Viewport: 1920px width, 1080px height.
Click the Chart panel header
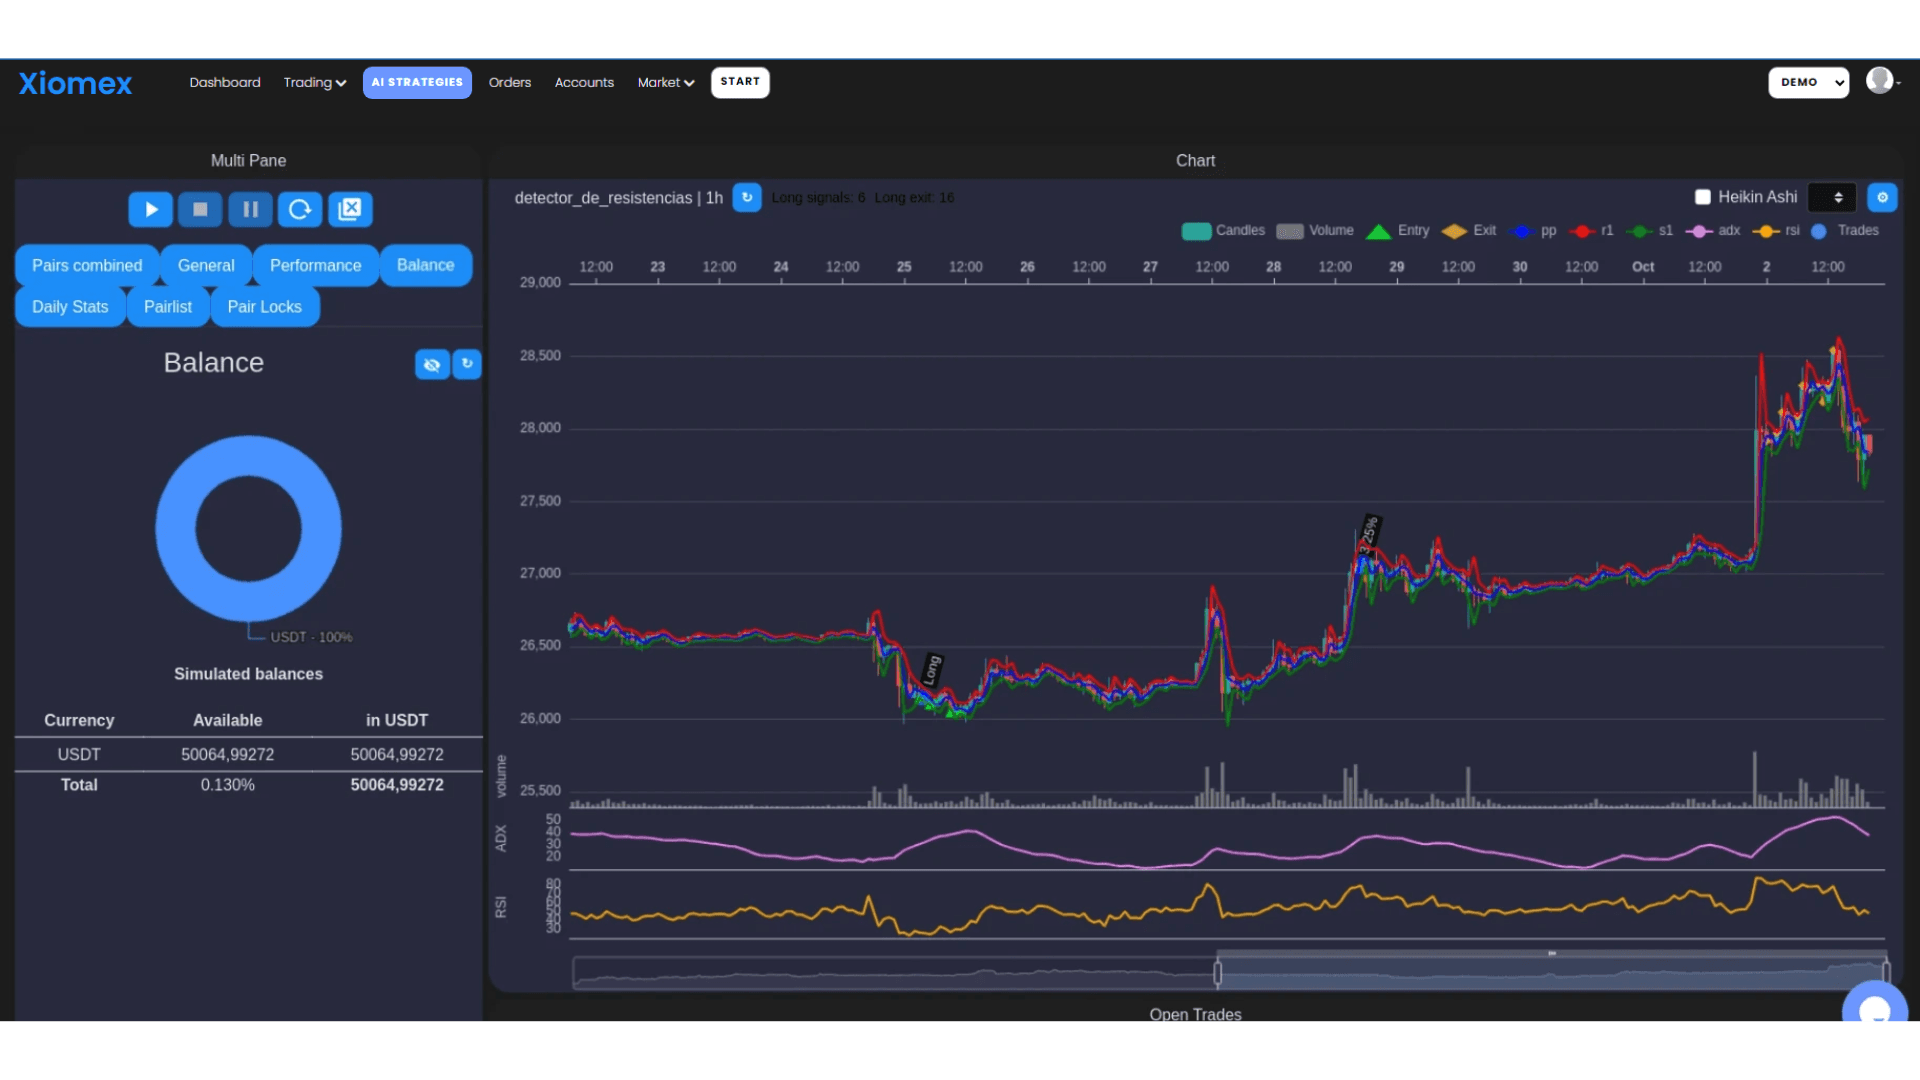click(x=1195, y=161)
